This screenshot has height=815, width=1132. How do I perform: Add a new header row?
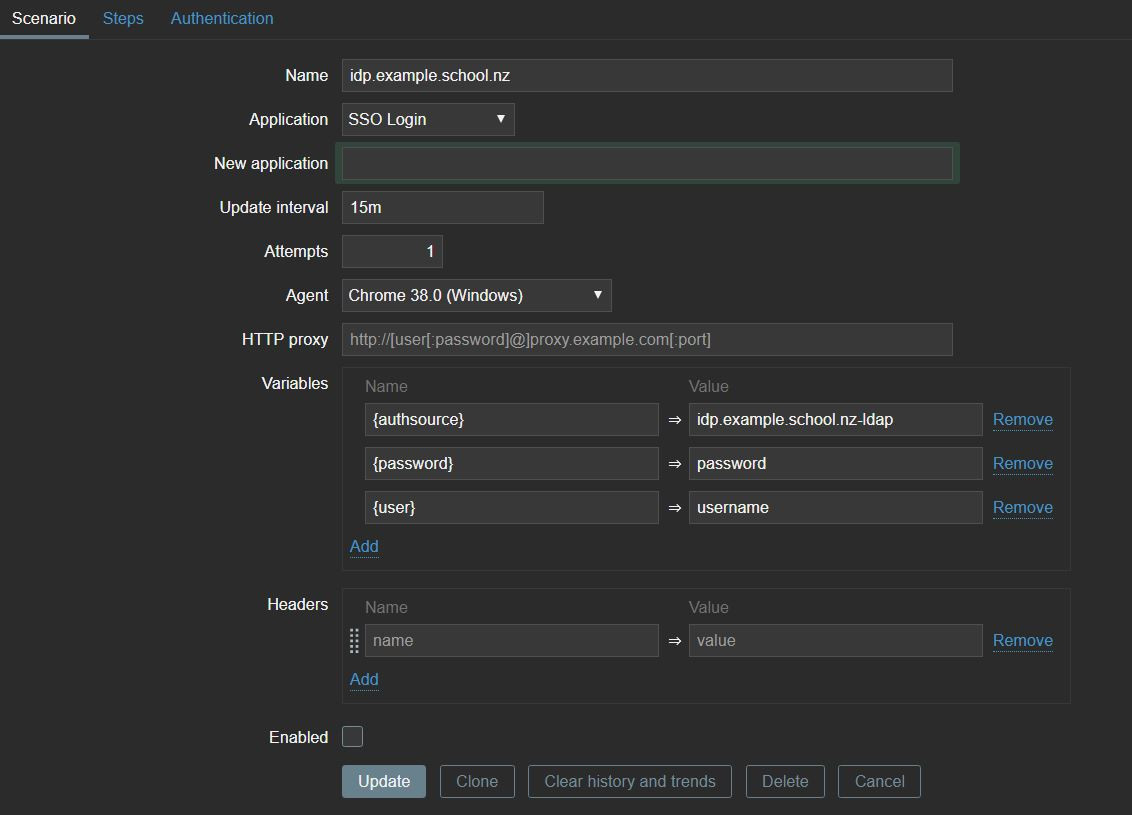click(x=364, y=679)
